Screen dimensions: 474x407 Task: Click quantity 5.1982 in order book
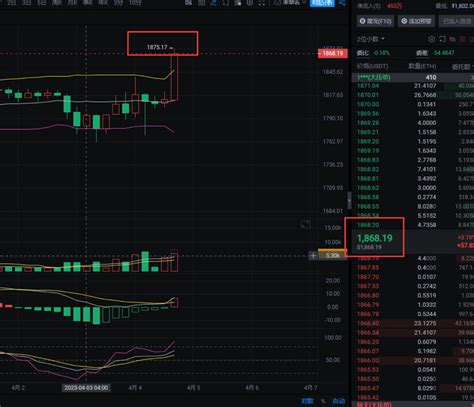pyautogui.click(x=427, y=351)
